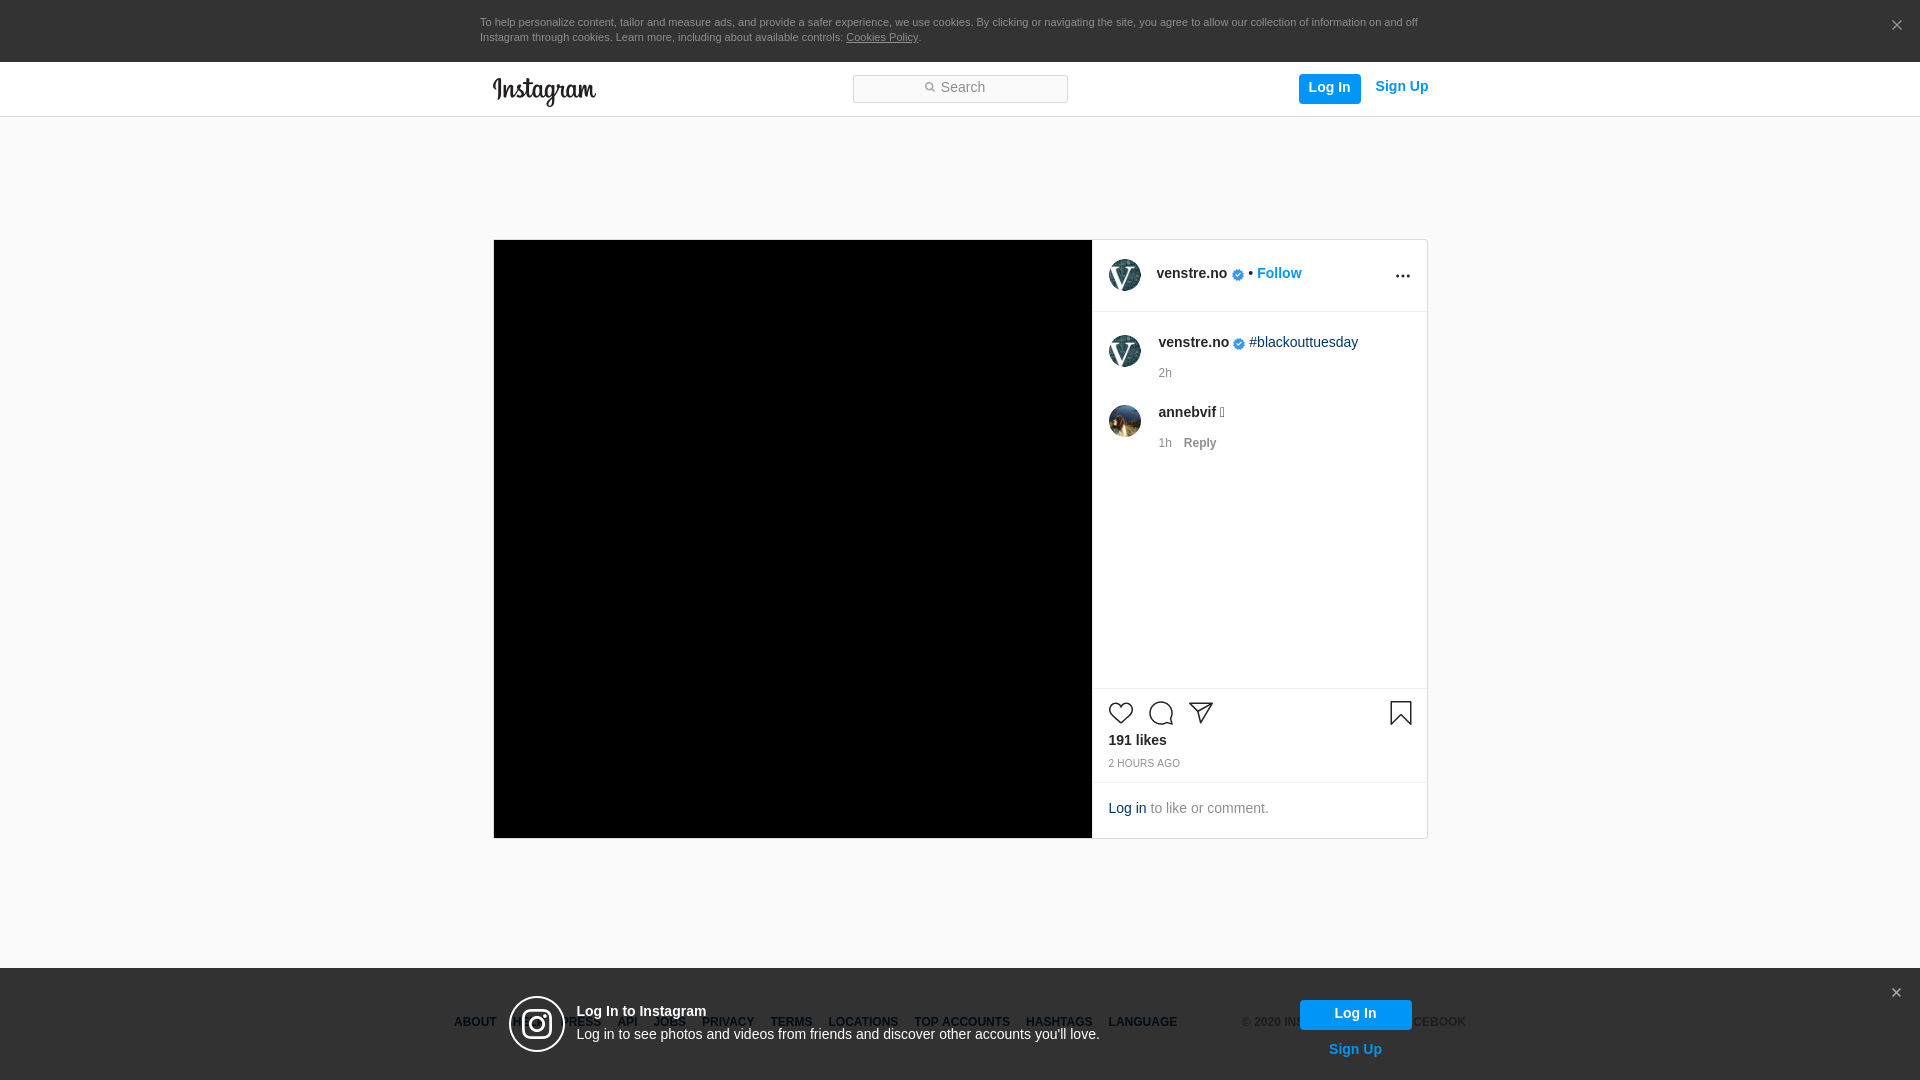Click the Instagram logo in header
The image size is (1920, 1080).
coord(544,91)
